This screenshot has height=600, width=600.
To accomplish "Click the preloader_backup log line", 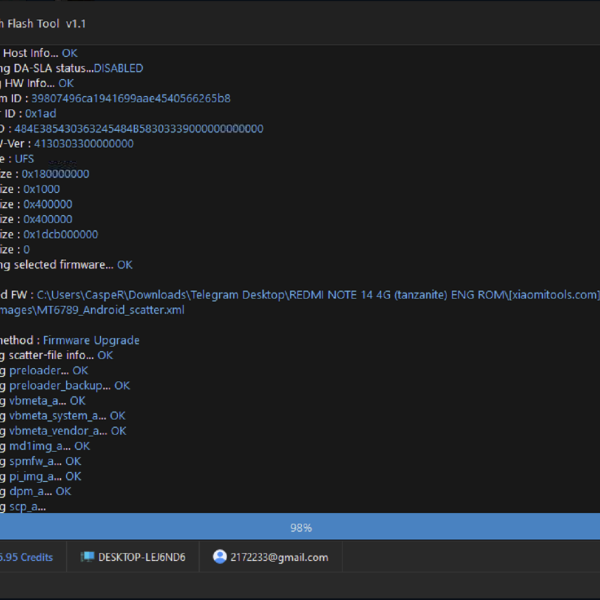I will 65,386.
